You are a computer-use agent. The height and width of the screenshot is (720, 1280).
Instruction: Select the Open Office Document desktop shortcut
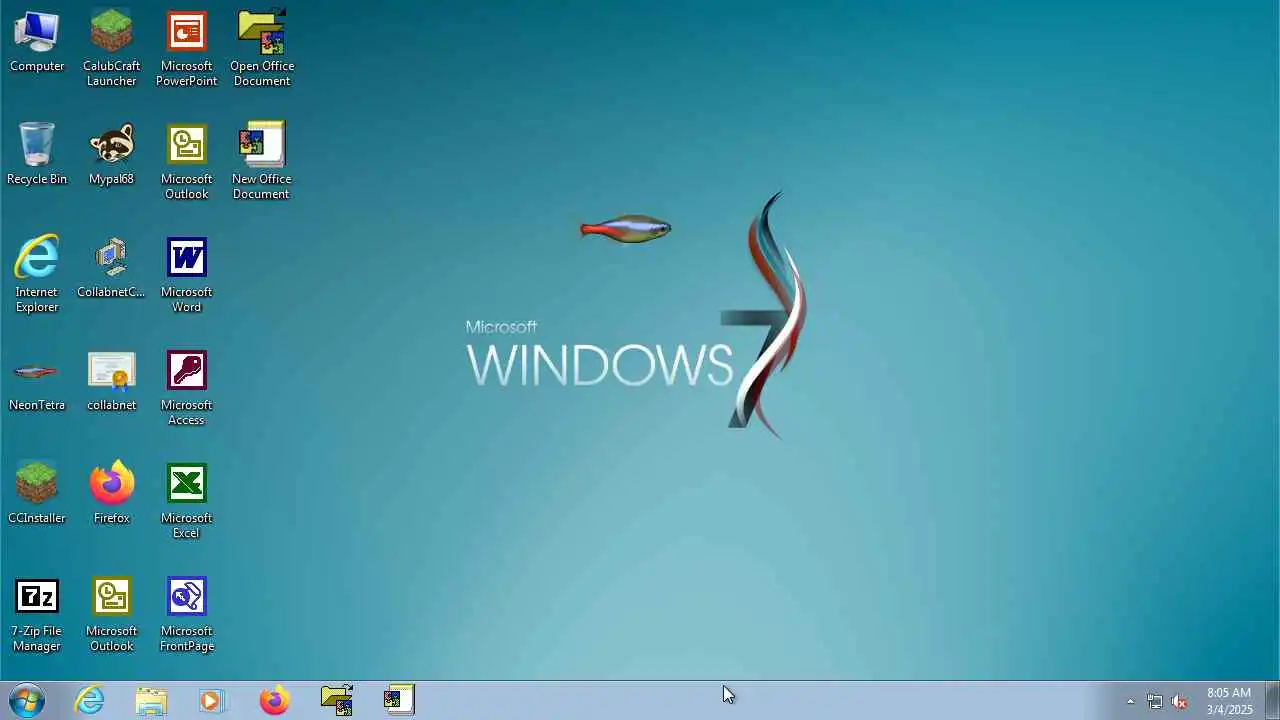point(262,48)
